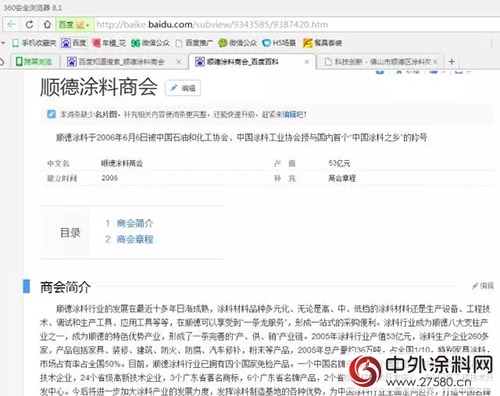Click the 顺德涂料商会 value beside 中文名

pyautogui.click(x=122, y=163)
